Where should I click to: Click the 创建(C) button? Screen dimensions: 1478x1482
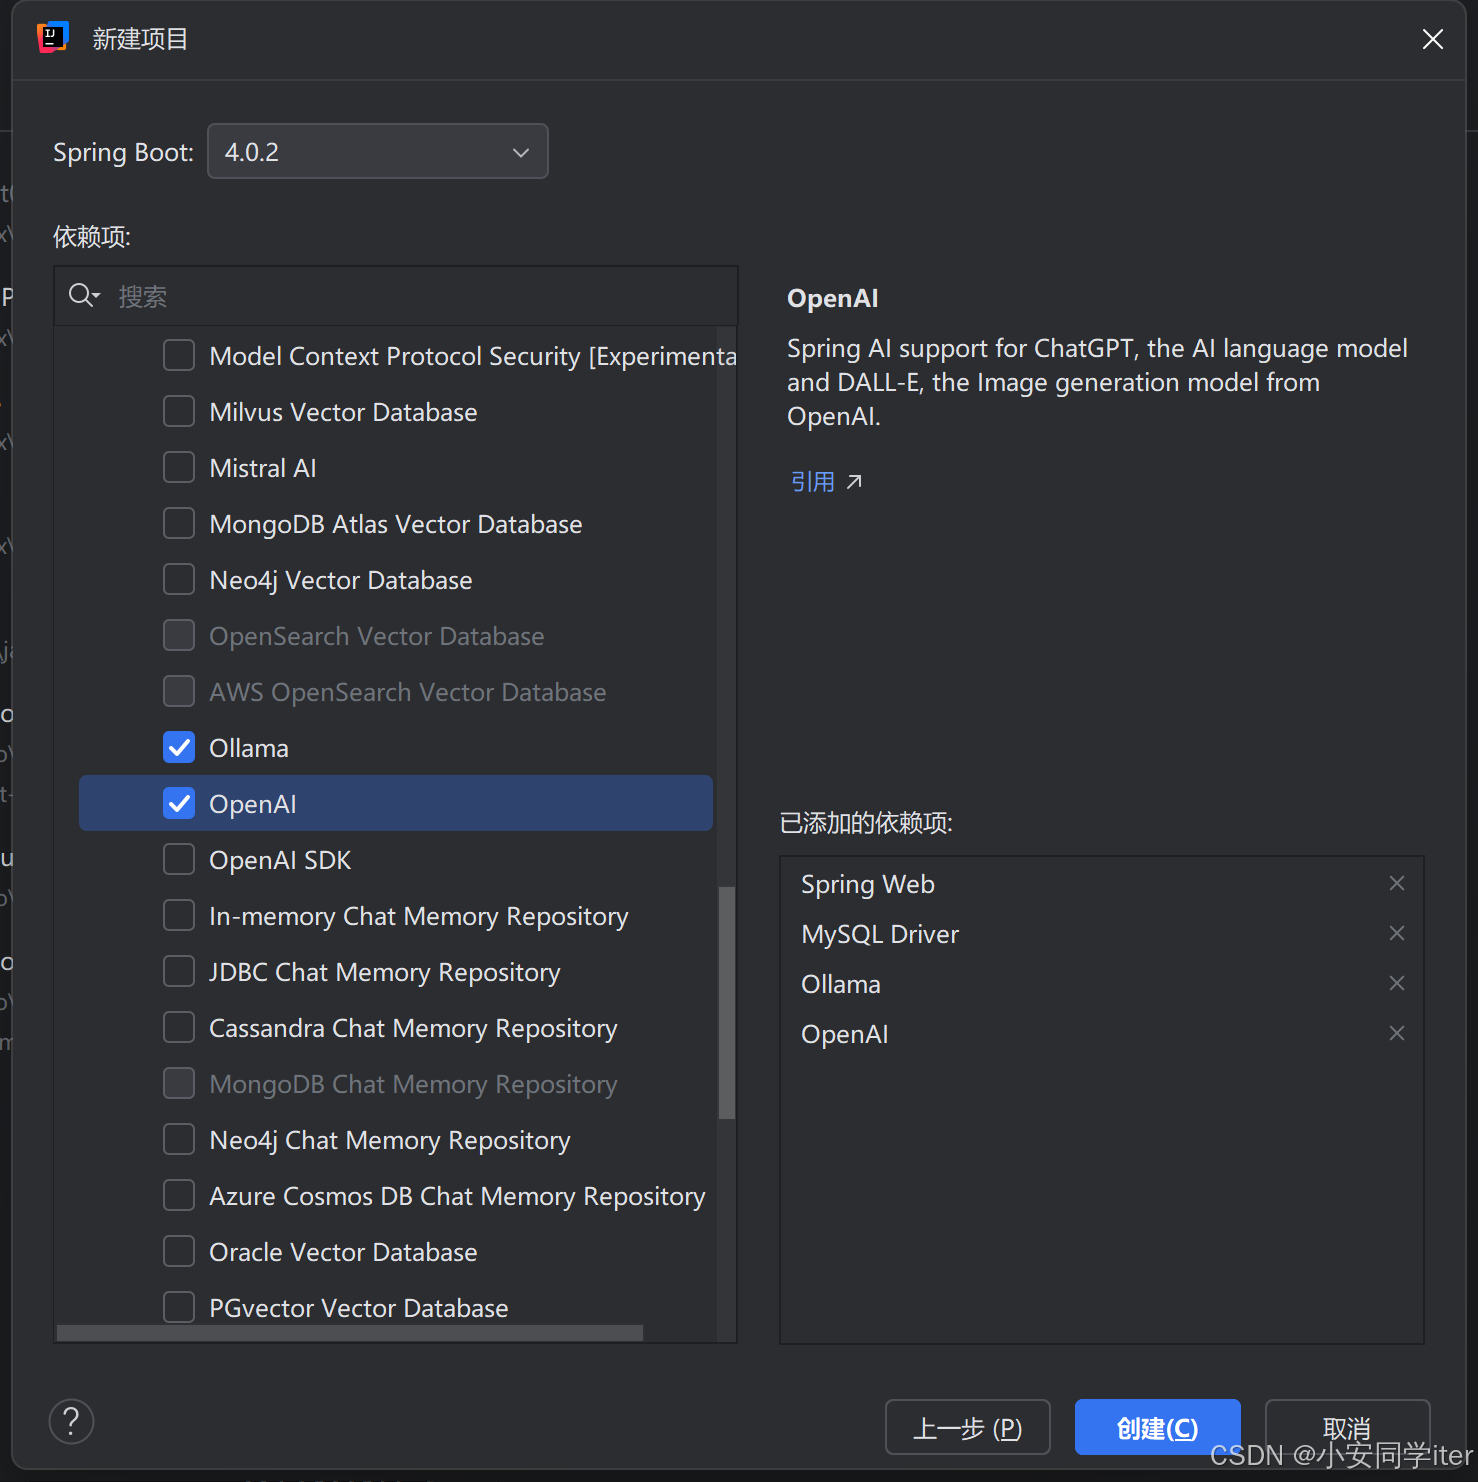[1157, 1427]
